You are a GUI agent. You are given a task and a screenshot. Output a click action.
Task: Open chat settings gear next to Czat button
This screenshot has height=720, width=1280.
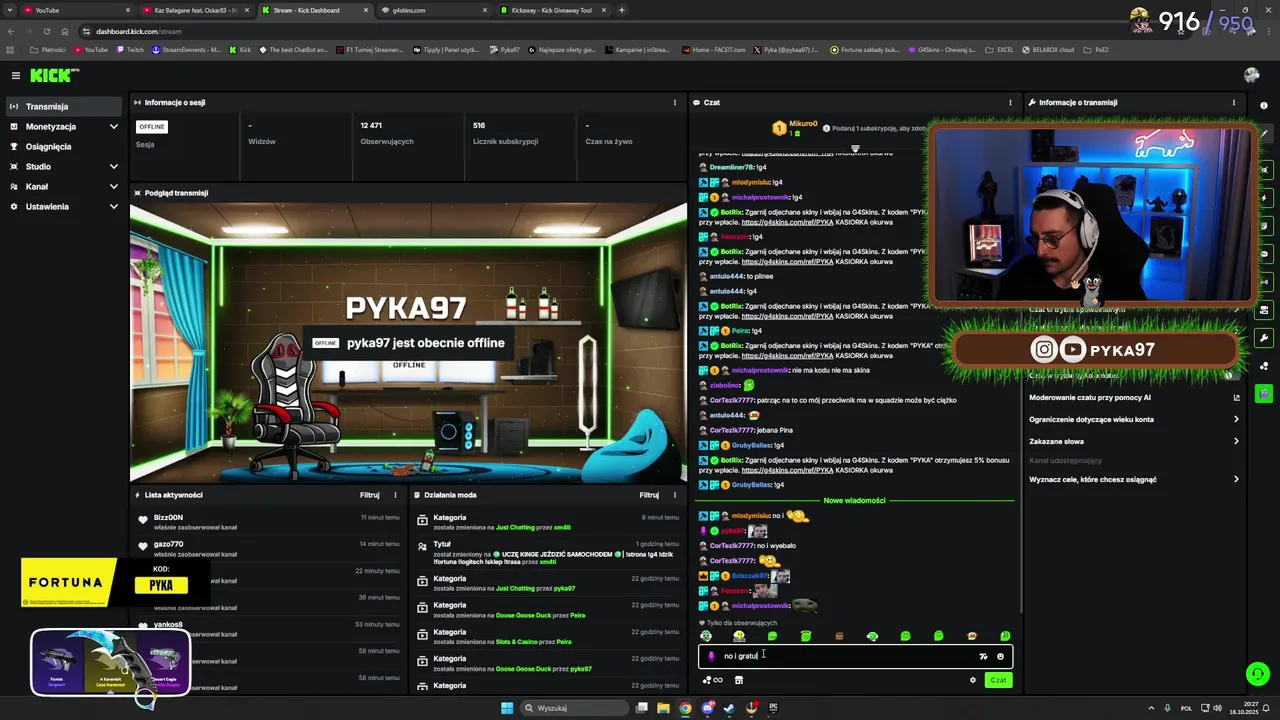[972, 680]
